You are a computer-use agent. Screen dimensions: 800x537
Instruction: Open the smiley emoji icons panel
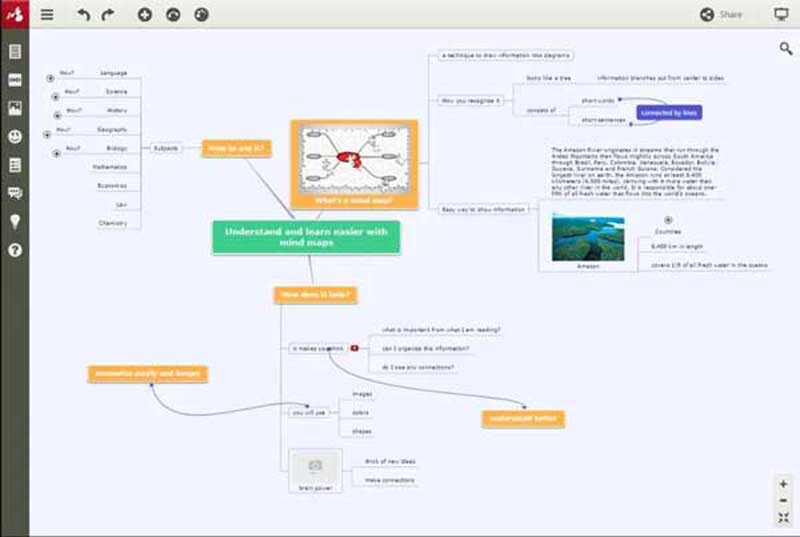[x=15, y=136]
